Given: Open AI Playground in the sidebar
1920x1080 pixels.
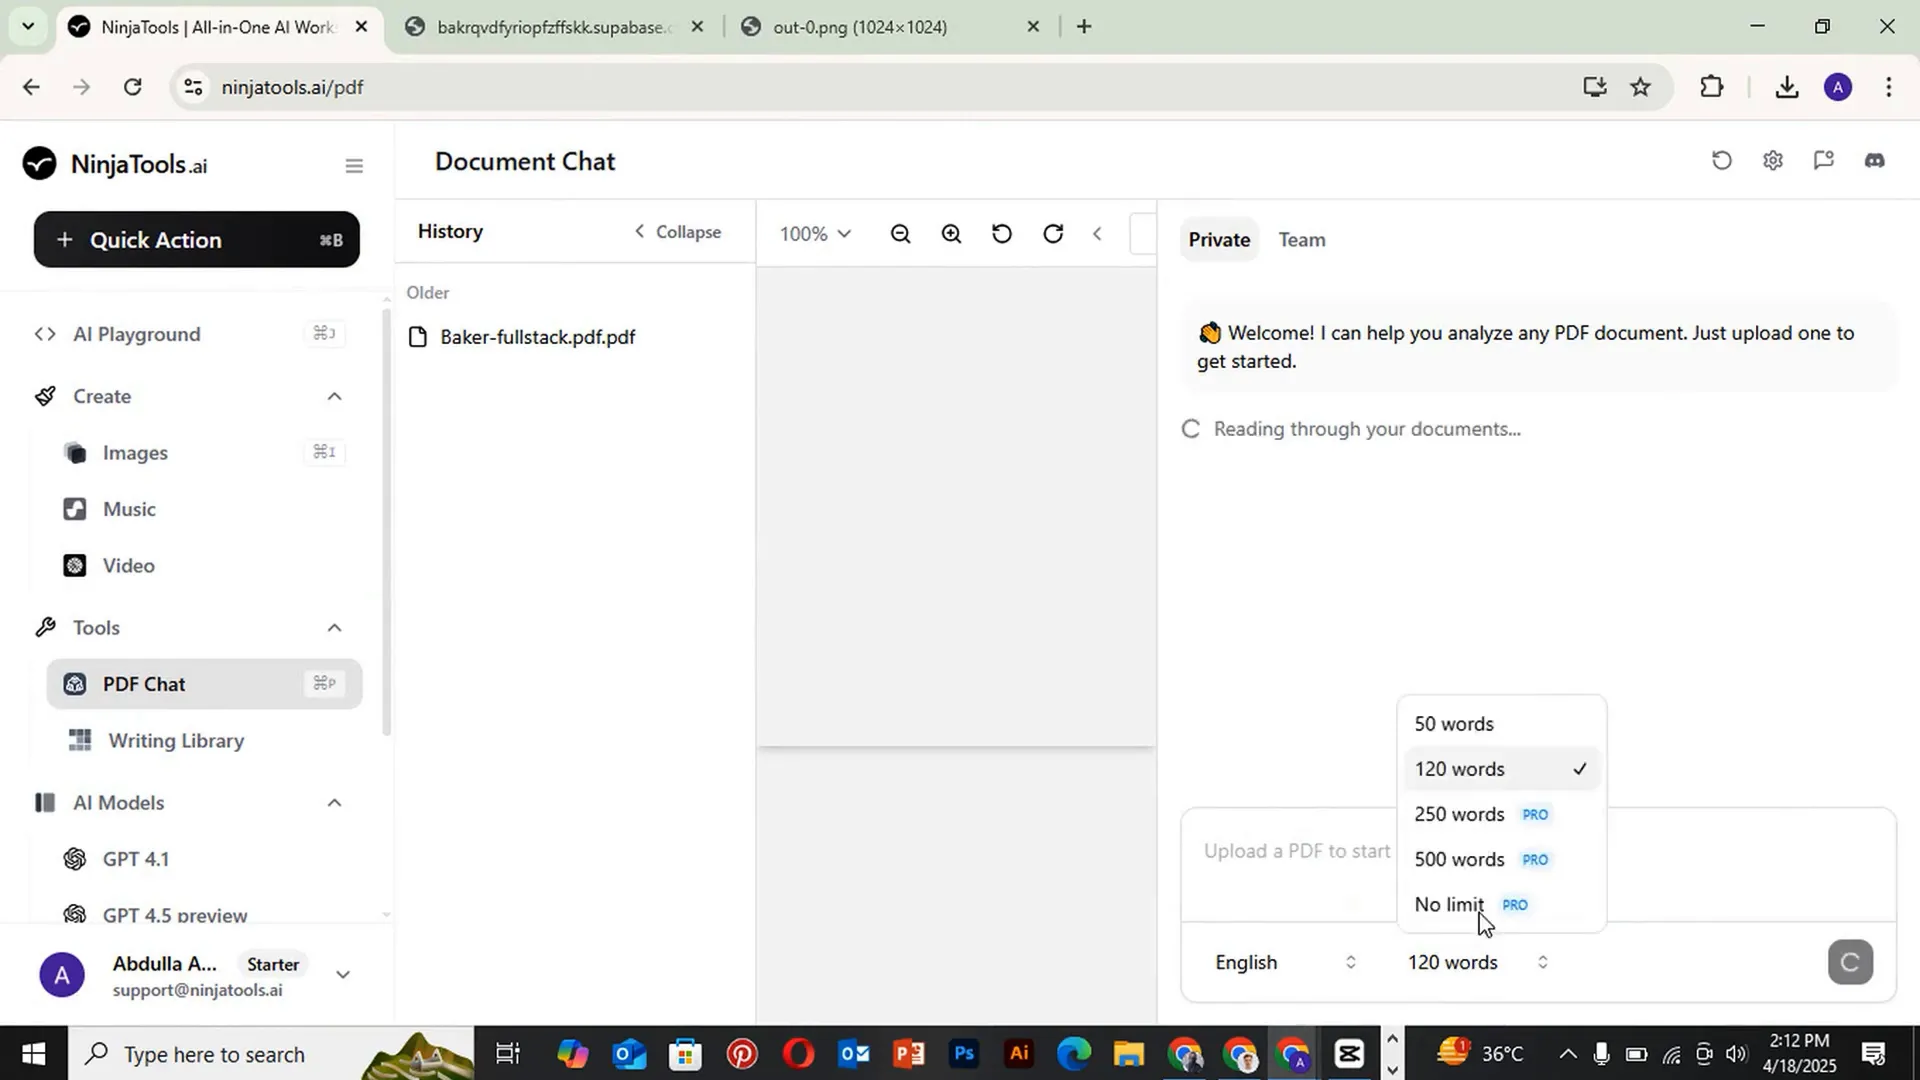Looking at the screenshot, I should 190,334.
